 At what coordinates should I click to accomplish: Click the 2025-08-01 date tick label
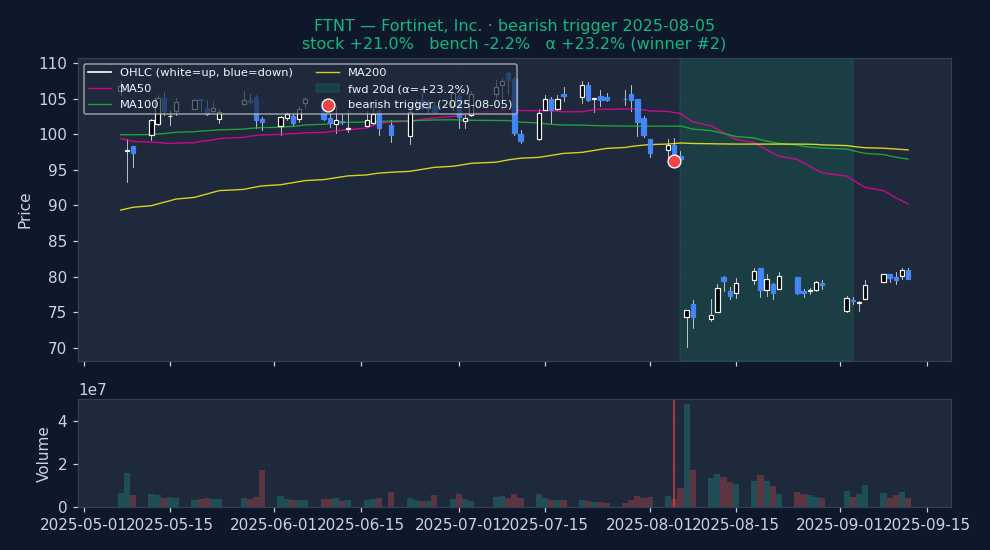650,524
